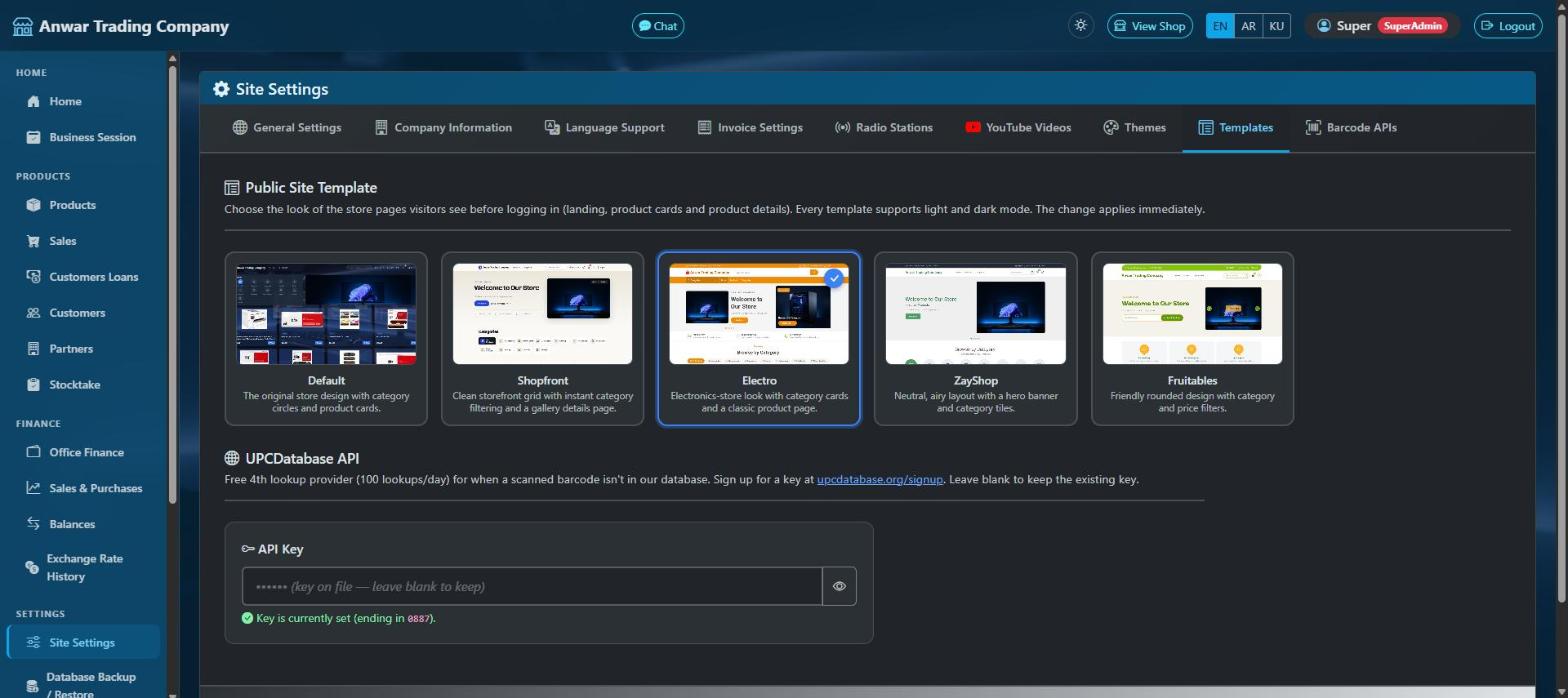
Task: Open the Radio Stations tab
Action: click(884, 128)
